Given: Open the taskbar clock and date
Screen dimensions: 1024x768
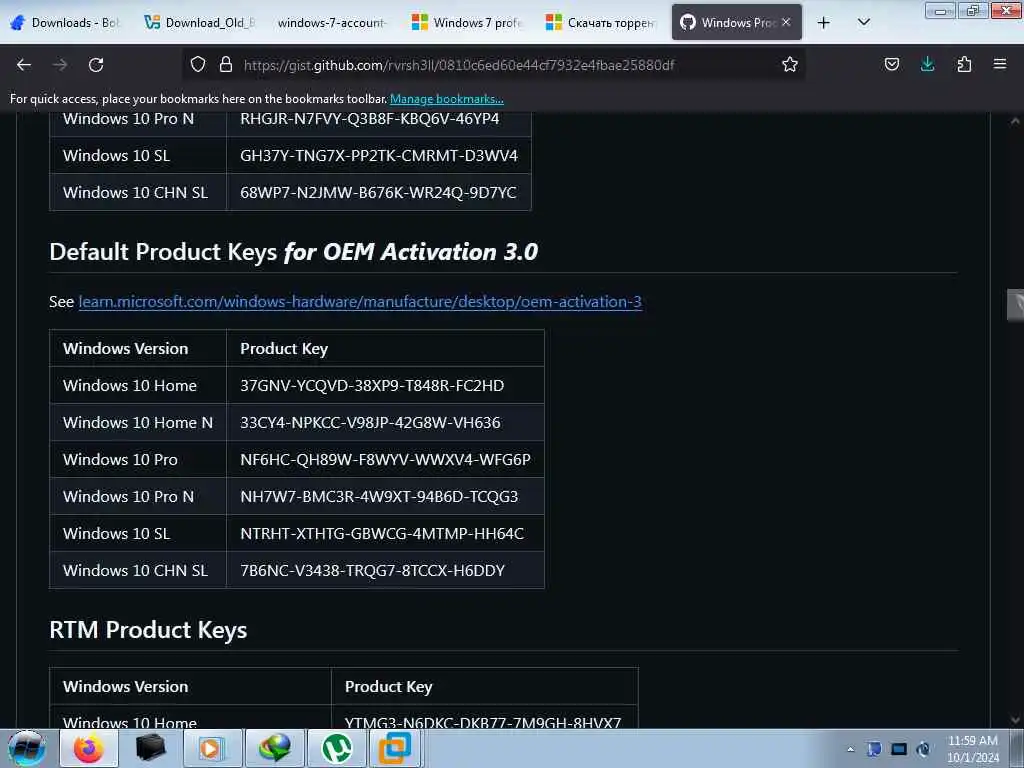Looking at the screenshot, I should 973,749.
